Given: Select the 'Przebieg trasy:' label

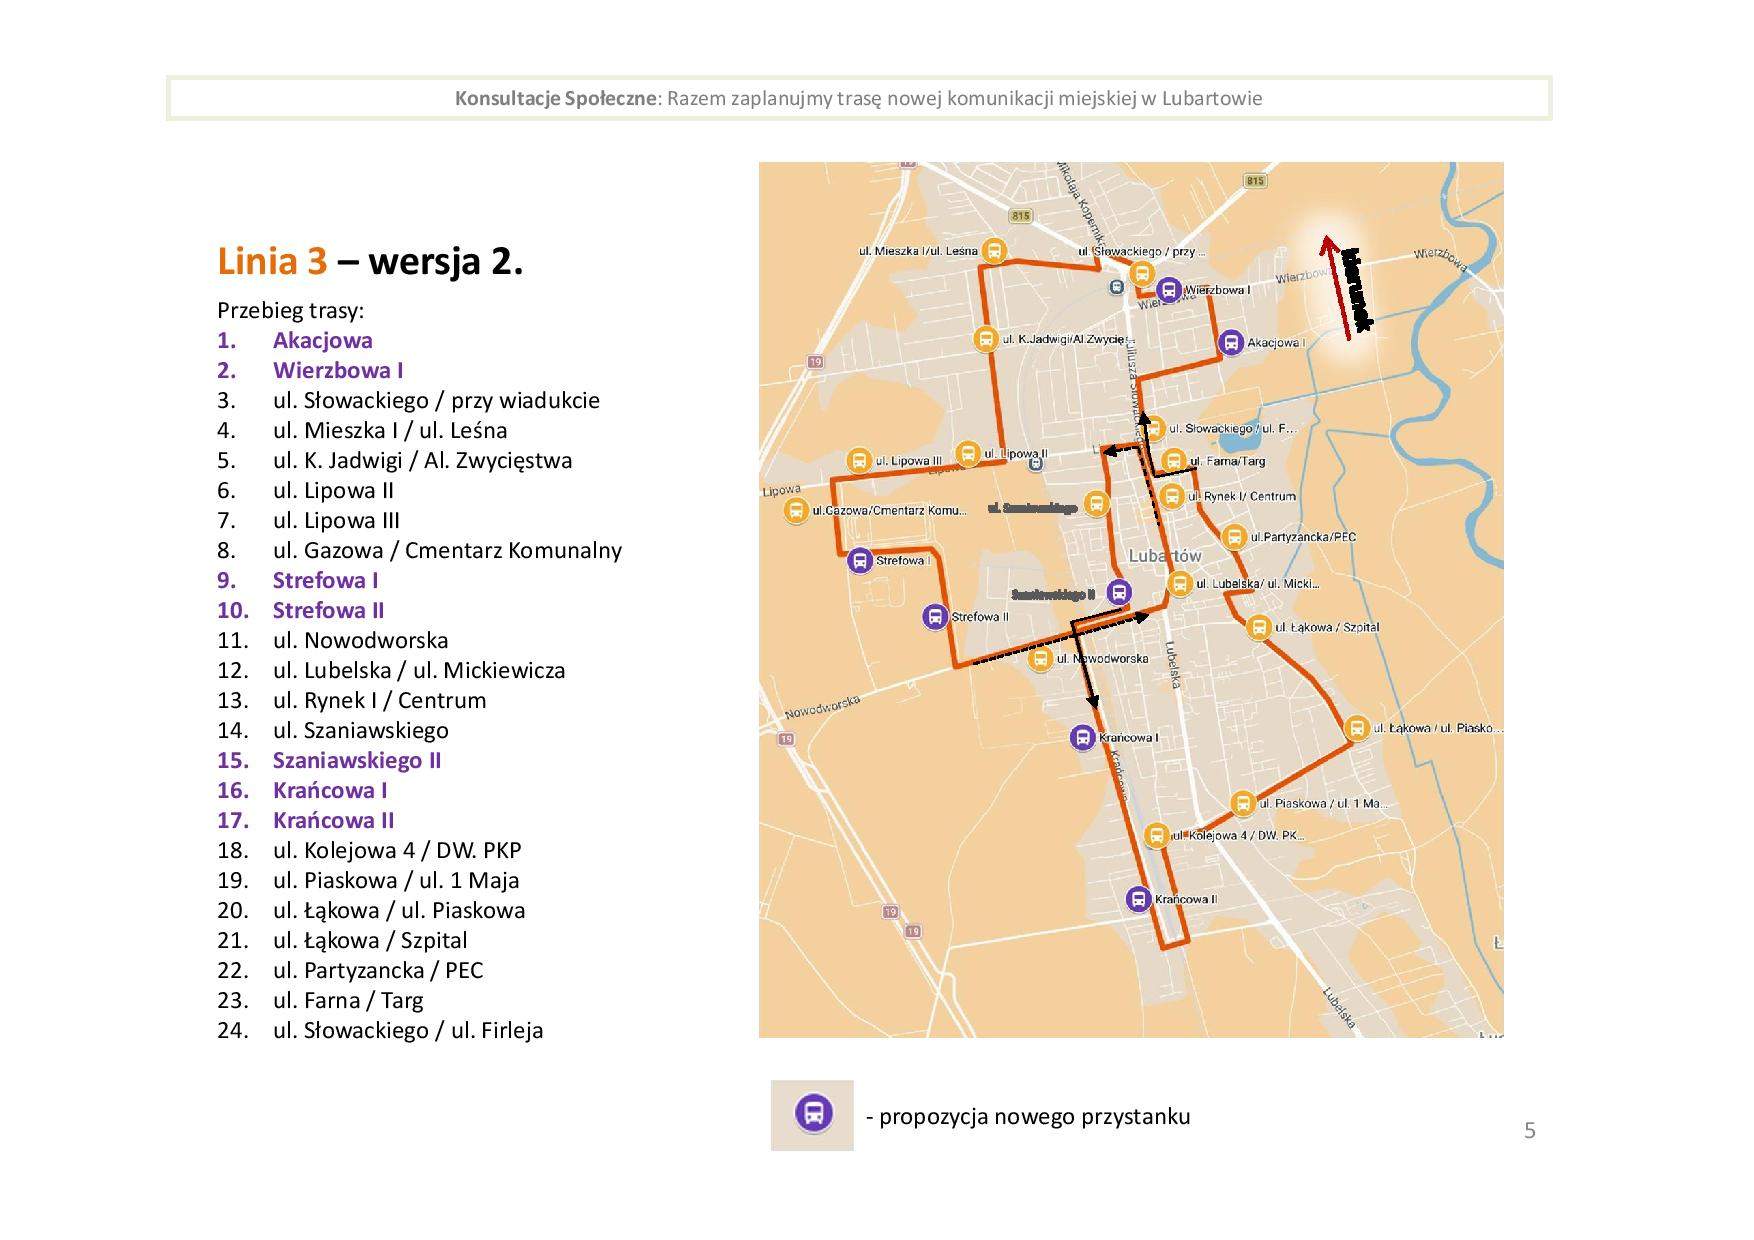Looking at the screenshot, I should pyautogui.click(x=291, y=311).
